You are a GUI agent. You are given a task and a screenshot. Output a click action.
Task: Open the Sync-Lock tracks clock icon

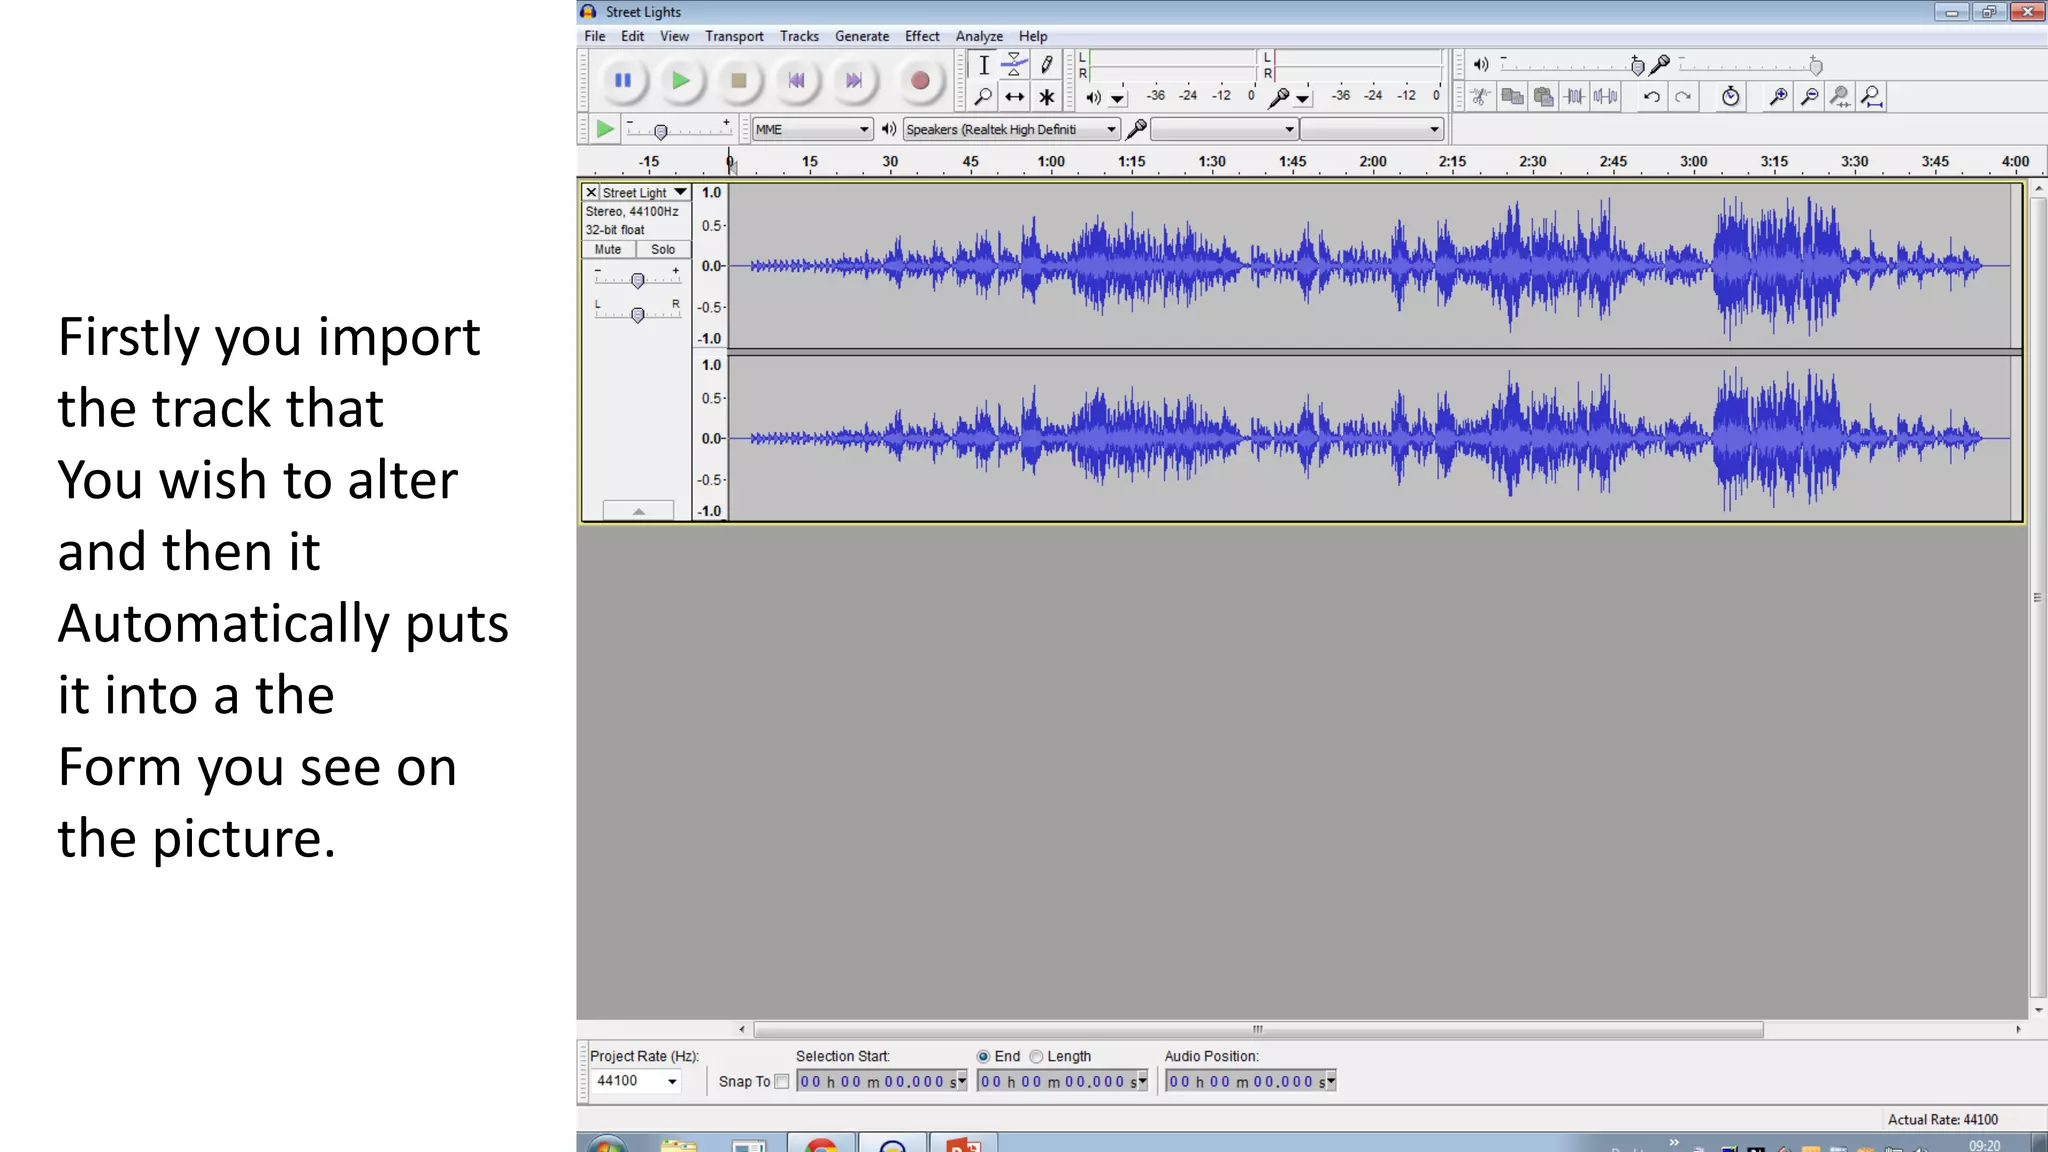pyautogui.click(x=1731, y=97)
